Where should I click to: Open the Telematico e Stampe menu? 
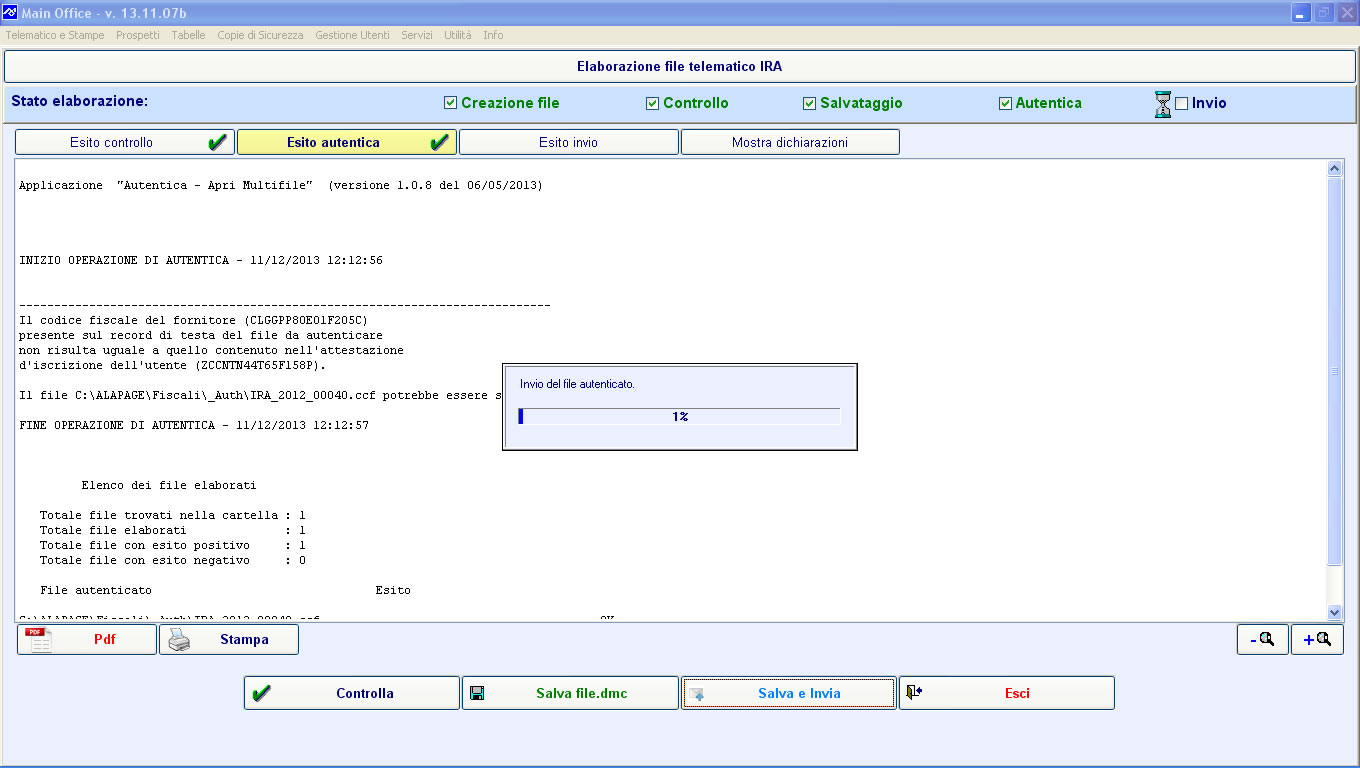[x=55, y=35]
